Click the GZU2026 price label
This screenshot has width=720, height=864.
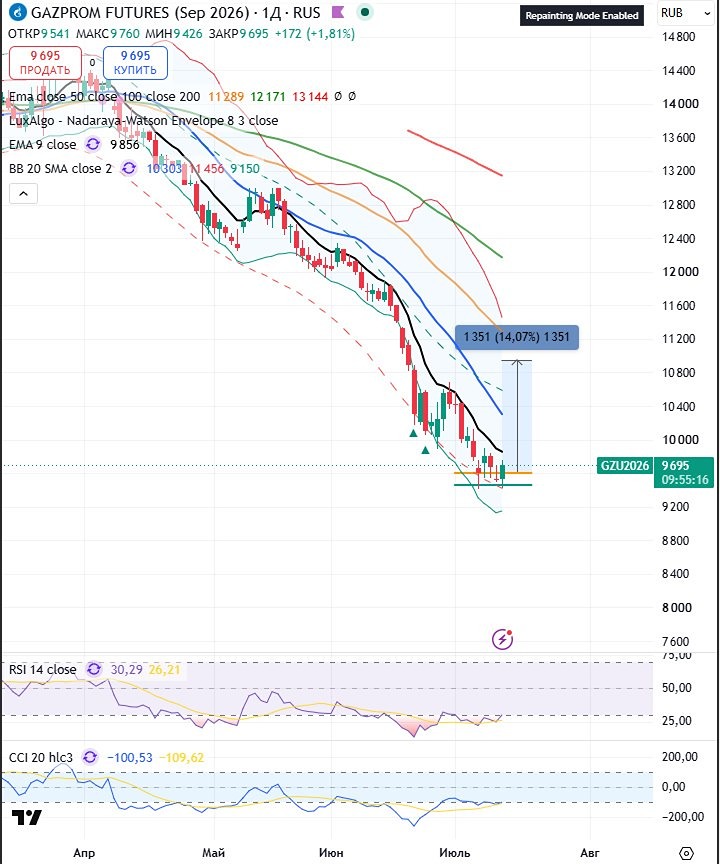click(625, 466)
